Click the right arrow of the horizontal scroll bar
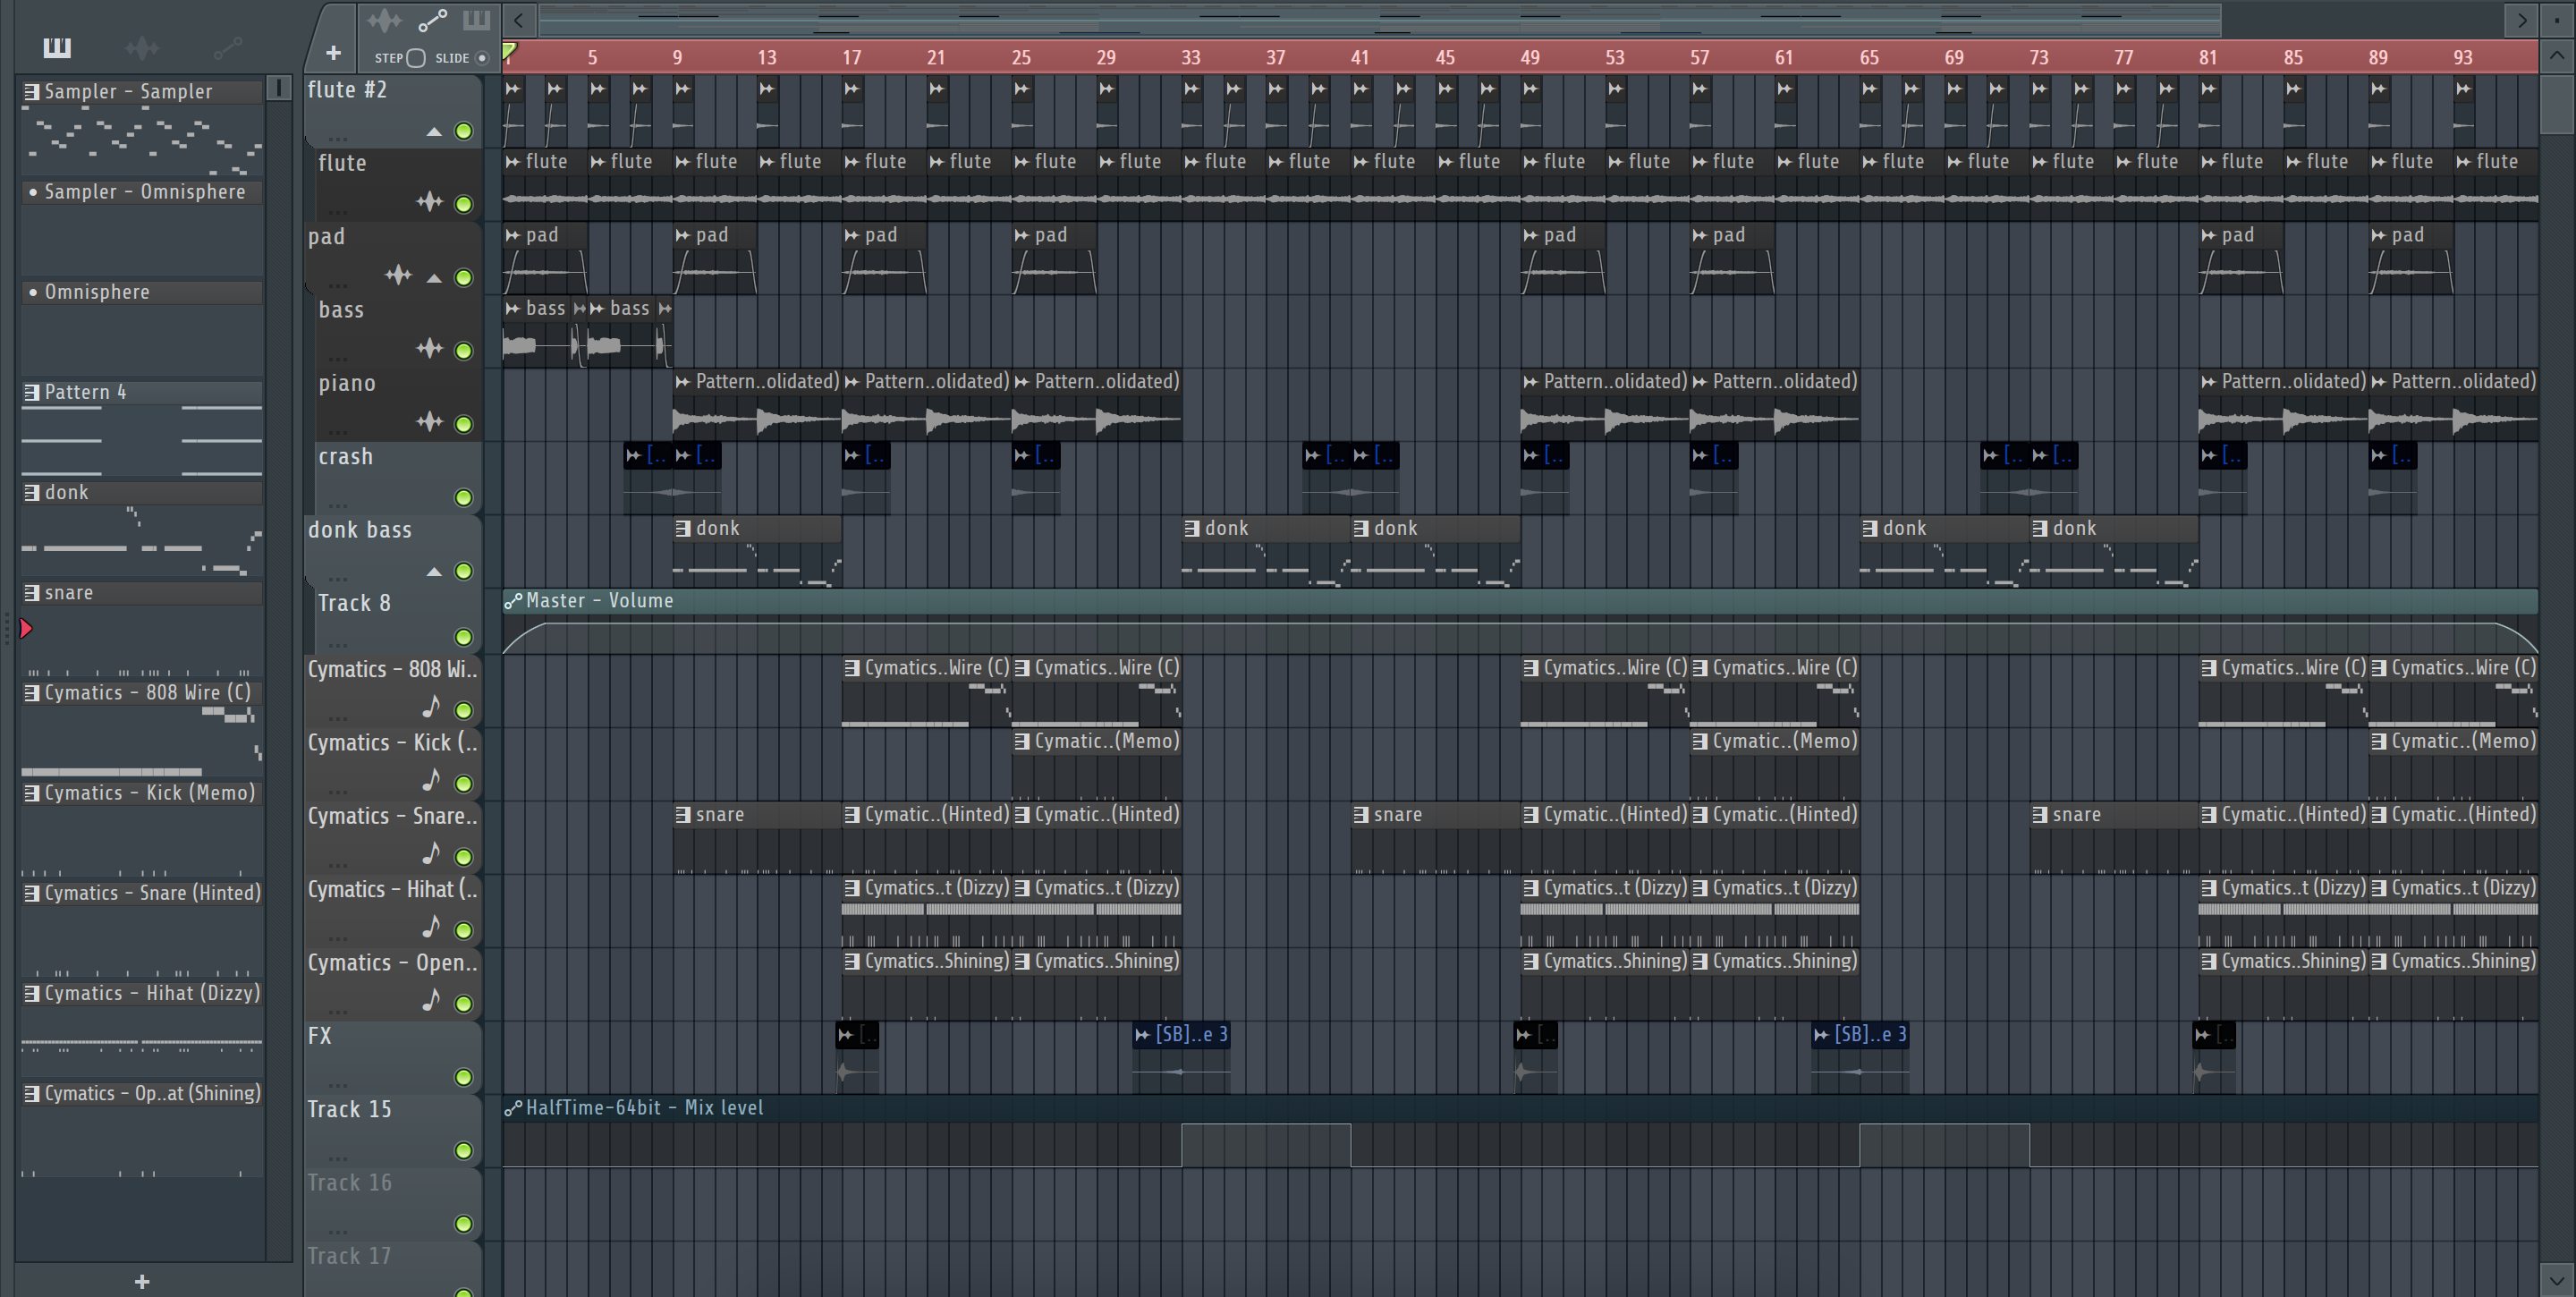This screenshot has height=1297, width=2576. click(x=2521, y=19)
